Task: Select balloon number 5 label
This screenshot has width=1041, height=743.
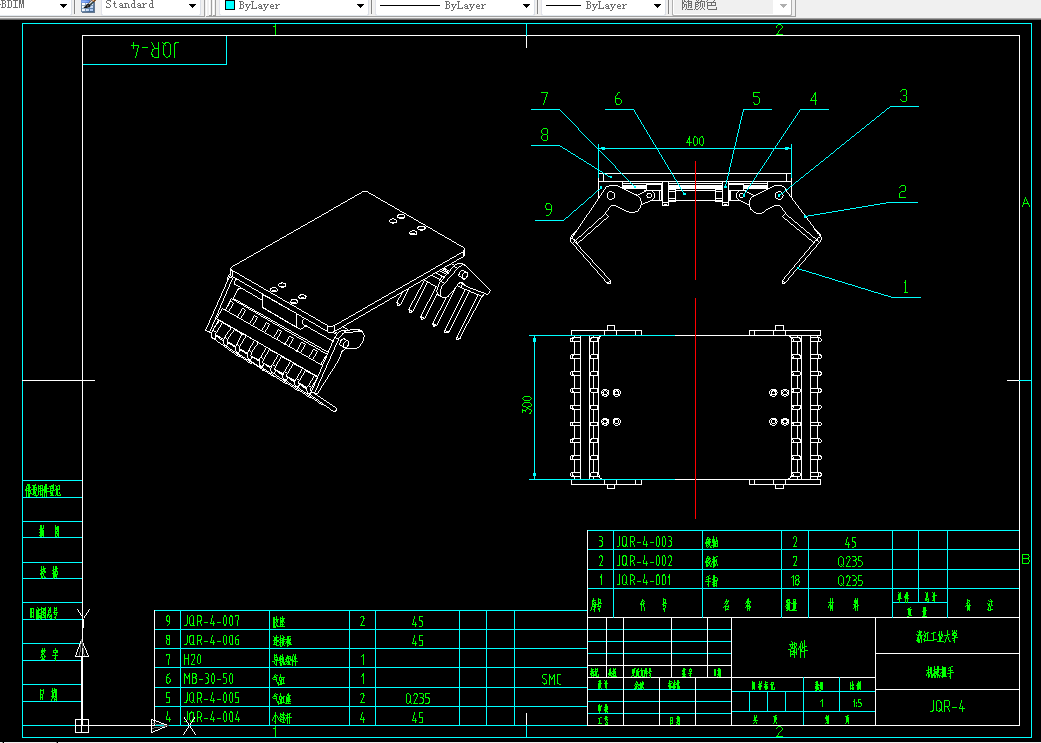Action: point(756,99)
